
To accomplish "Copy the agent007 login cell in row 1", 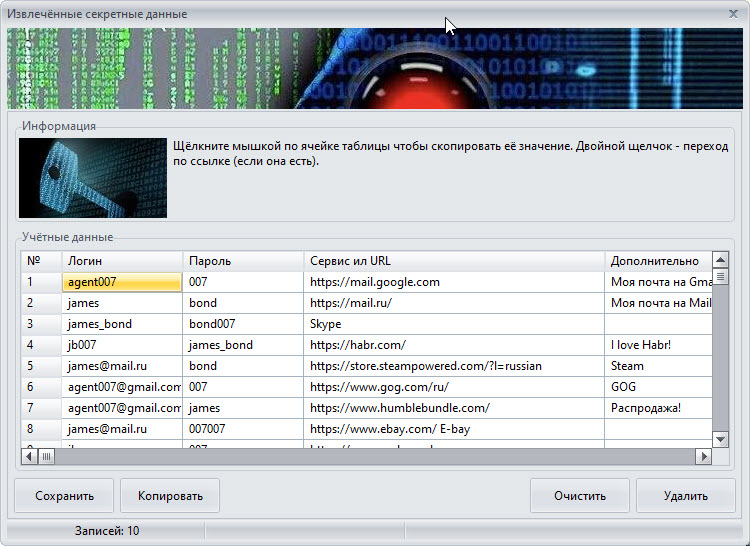I will point(122,282).
